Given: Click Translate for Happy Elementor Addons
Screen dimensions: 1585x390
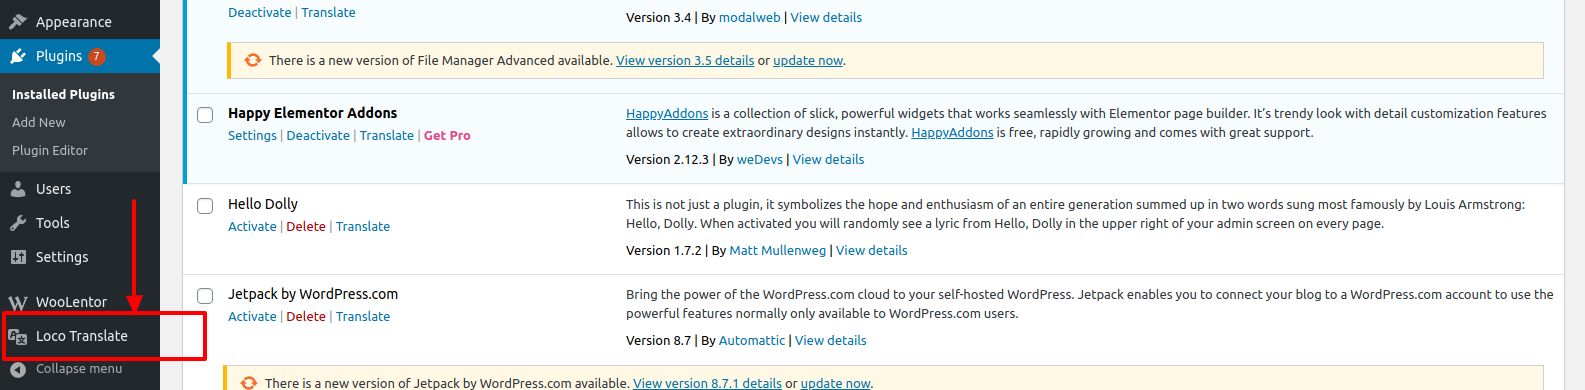Looking at the screenshot, I should click(x=387, y=135).
